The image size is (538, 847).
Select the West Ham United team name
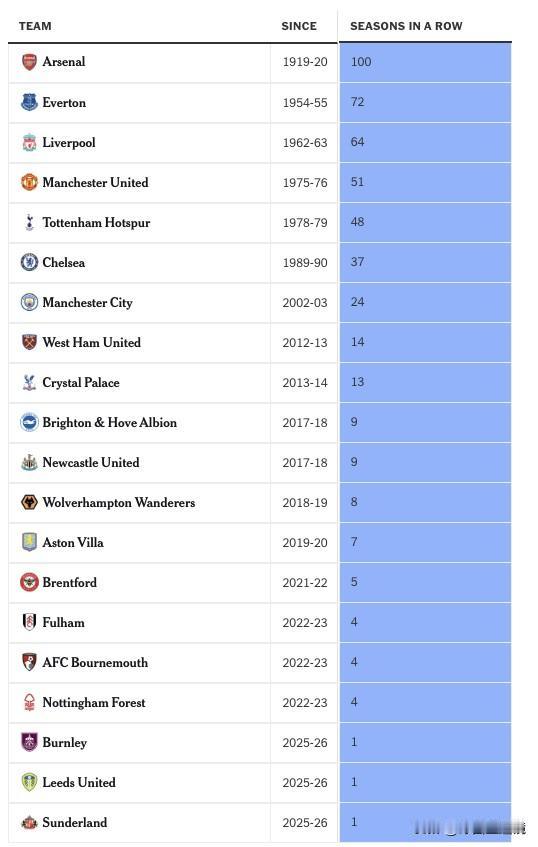tap(91, 342)
